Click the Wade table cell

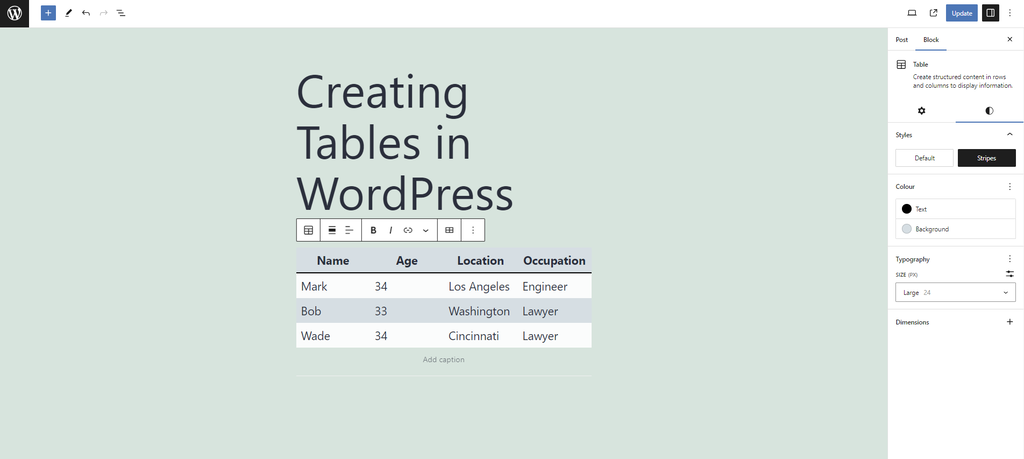[333, 336]
